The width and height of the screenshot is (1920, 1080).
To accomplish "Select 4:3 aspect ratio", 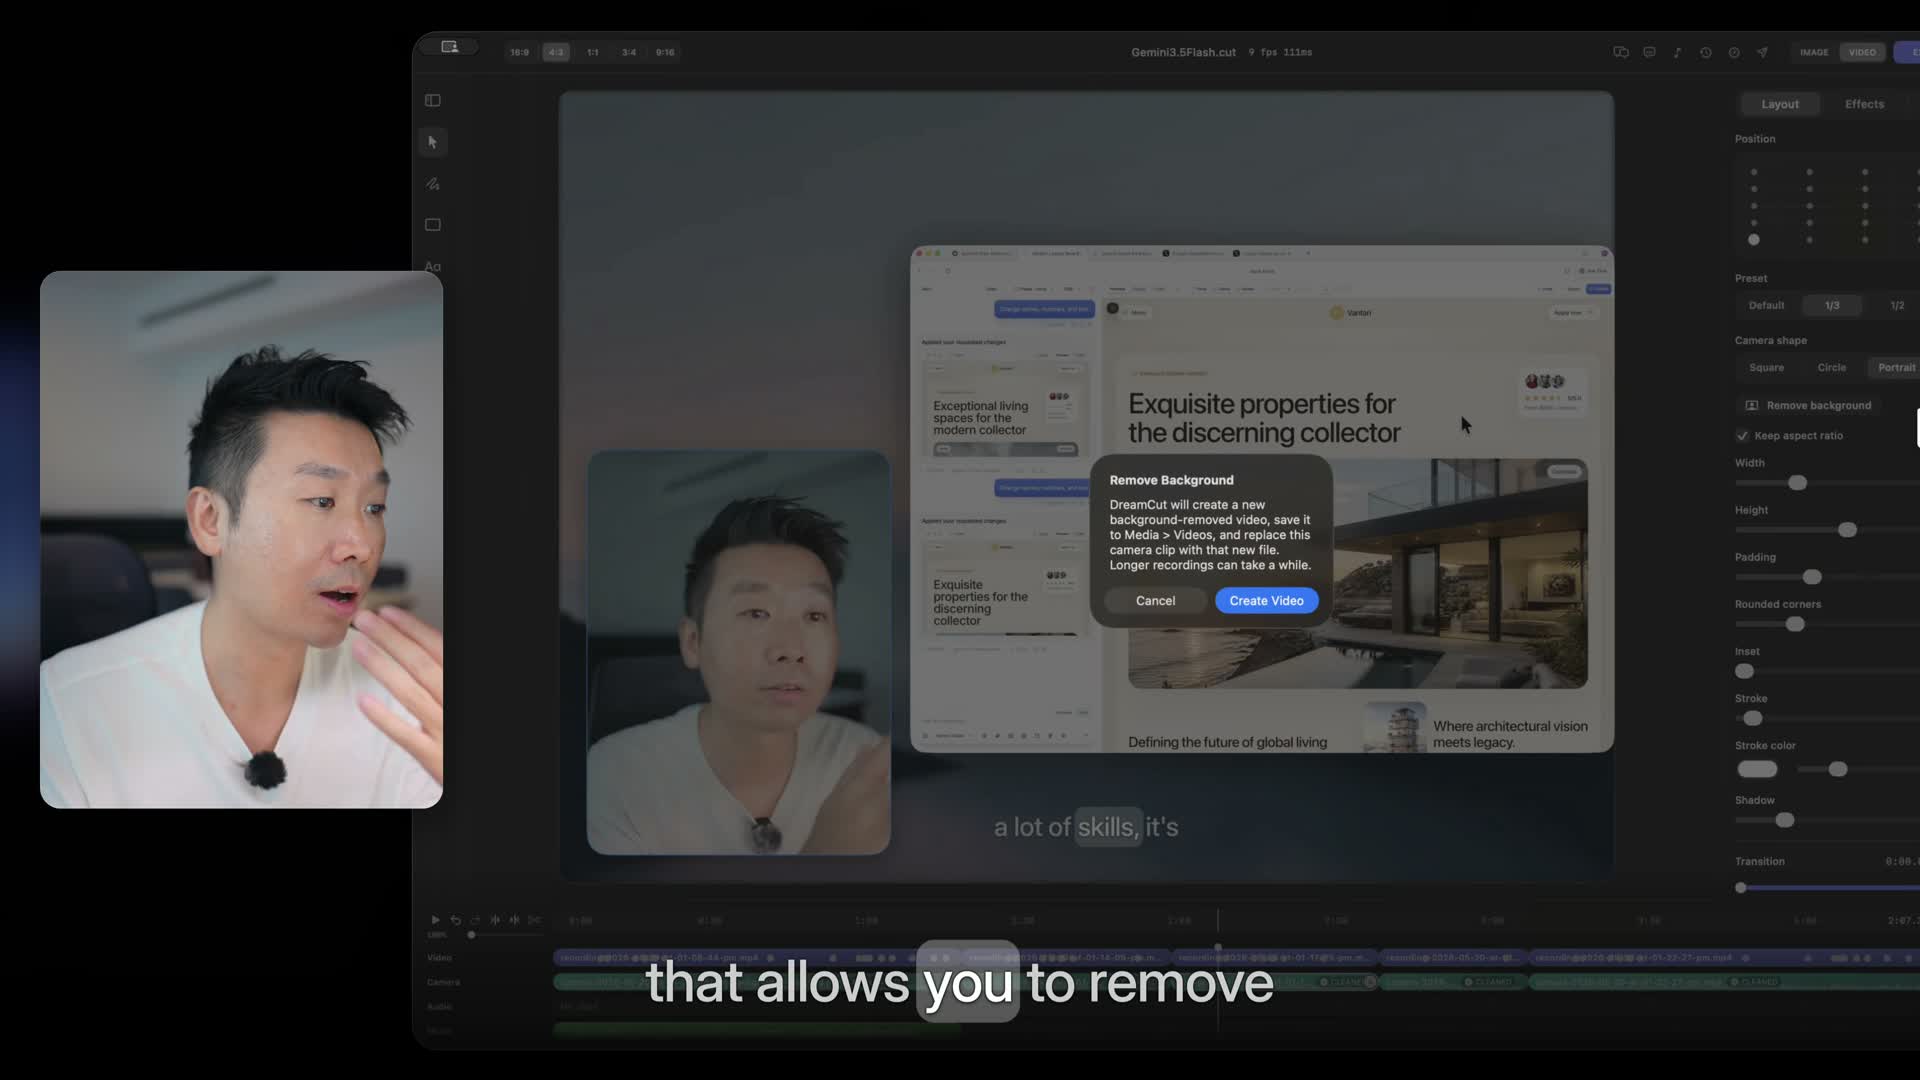I will coord(556,52).
